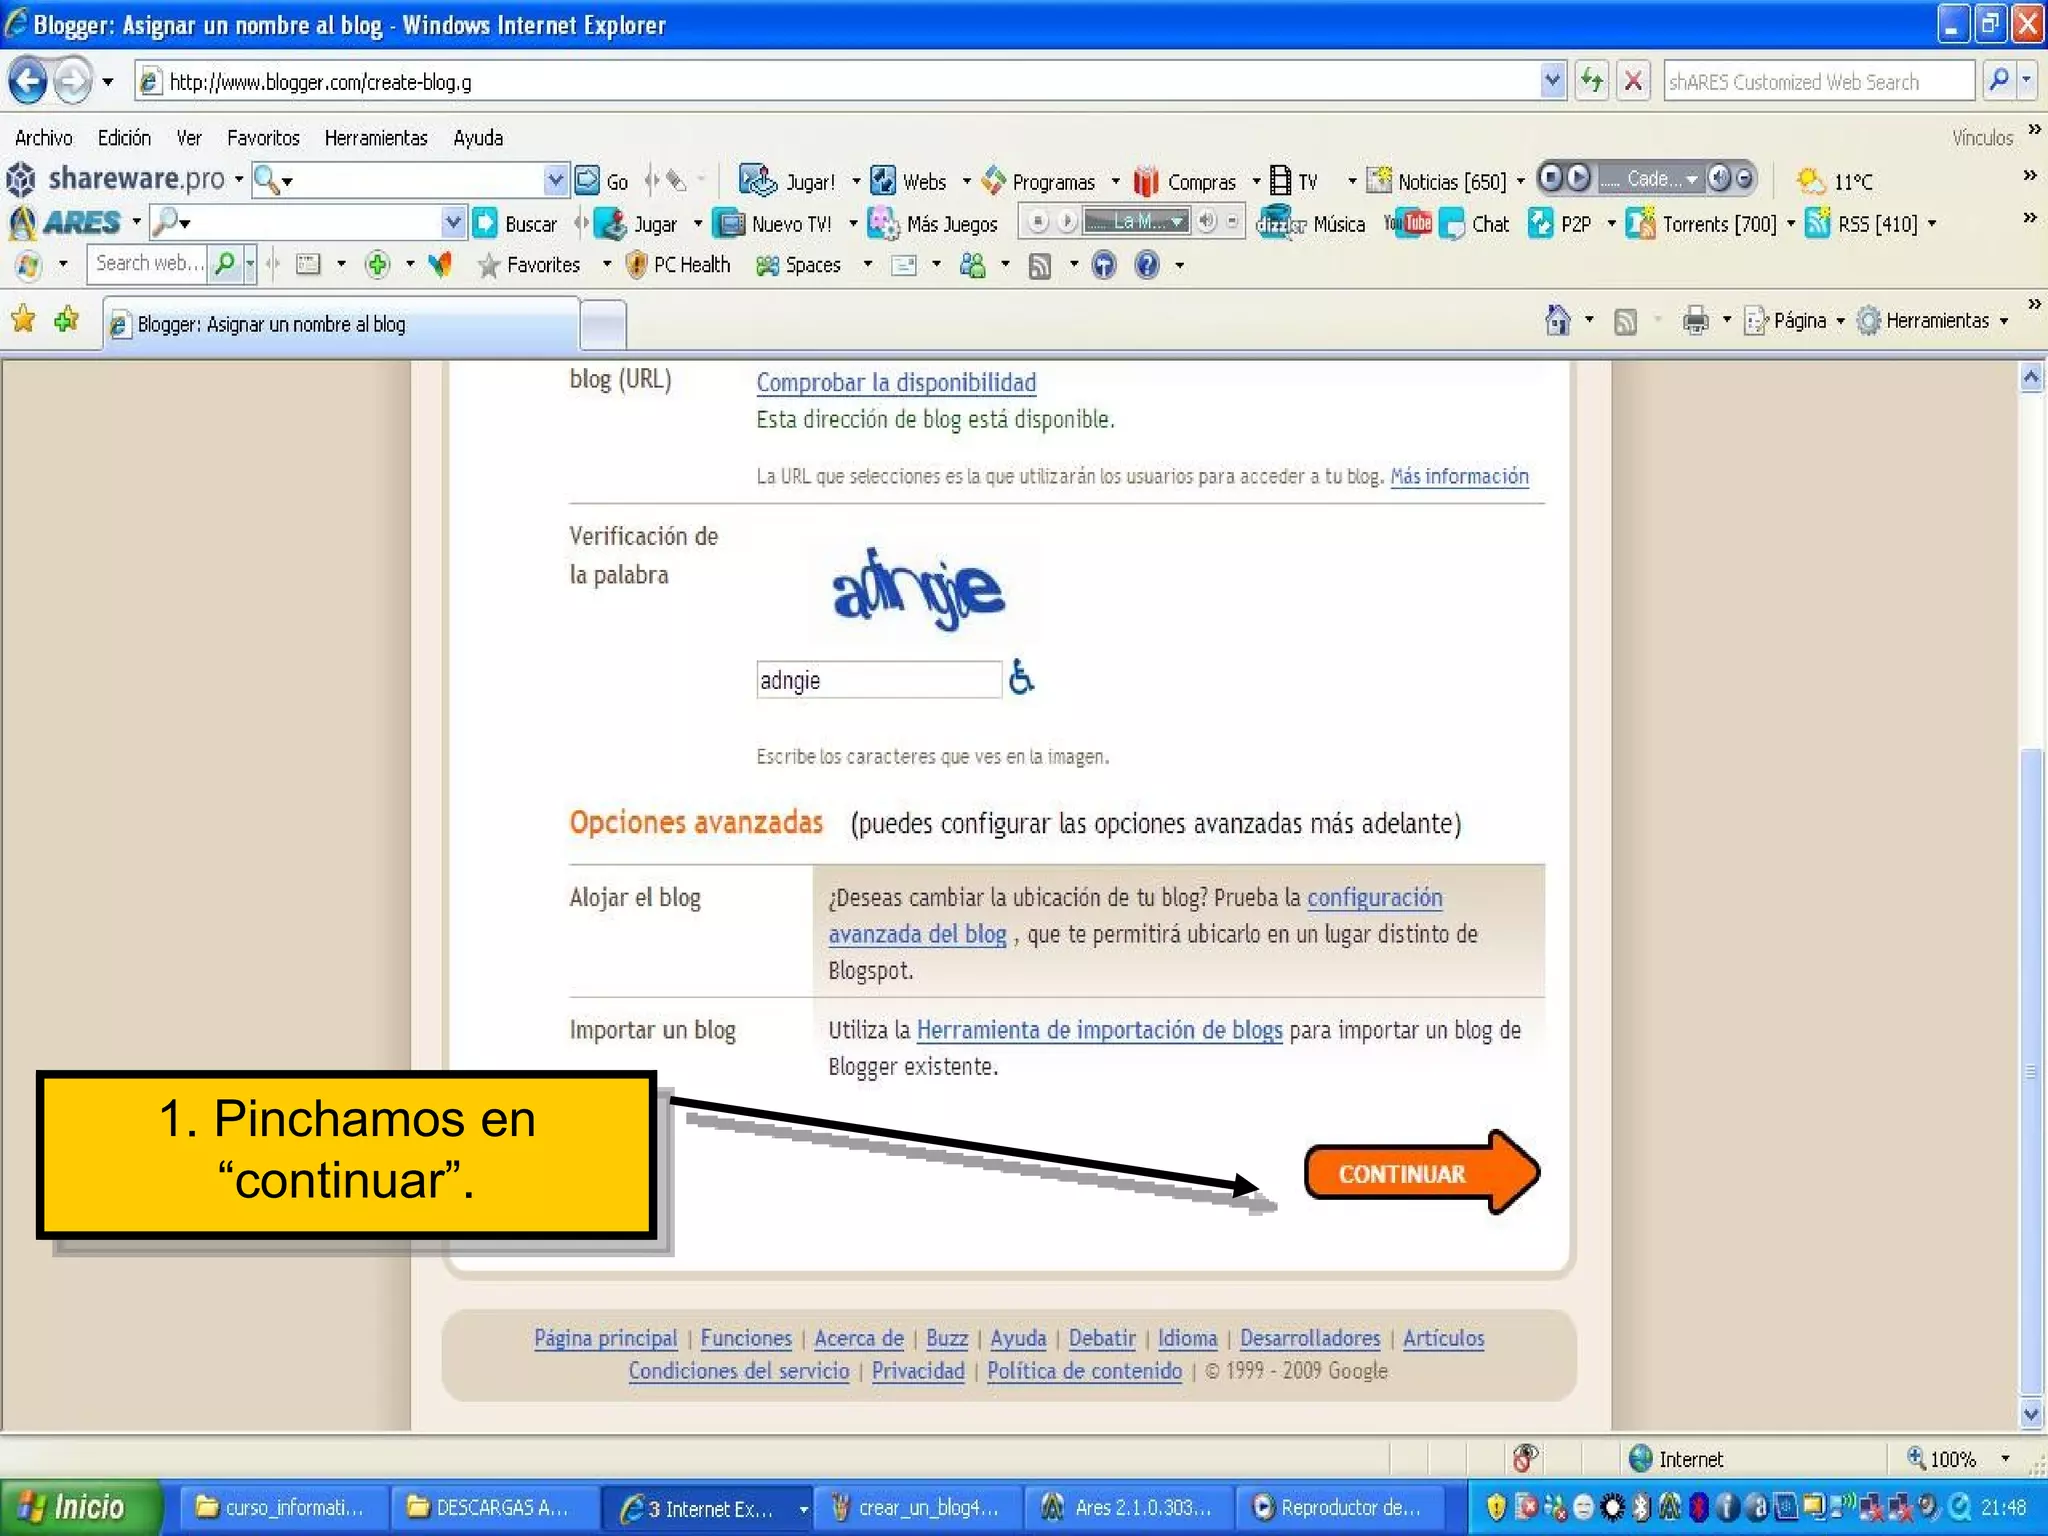Open the Noticias [650] dropdown
Screen dimensions: 2048x1536
[1521, 181]
